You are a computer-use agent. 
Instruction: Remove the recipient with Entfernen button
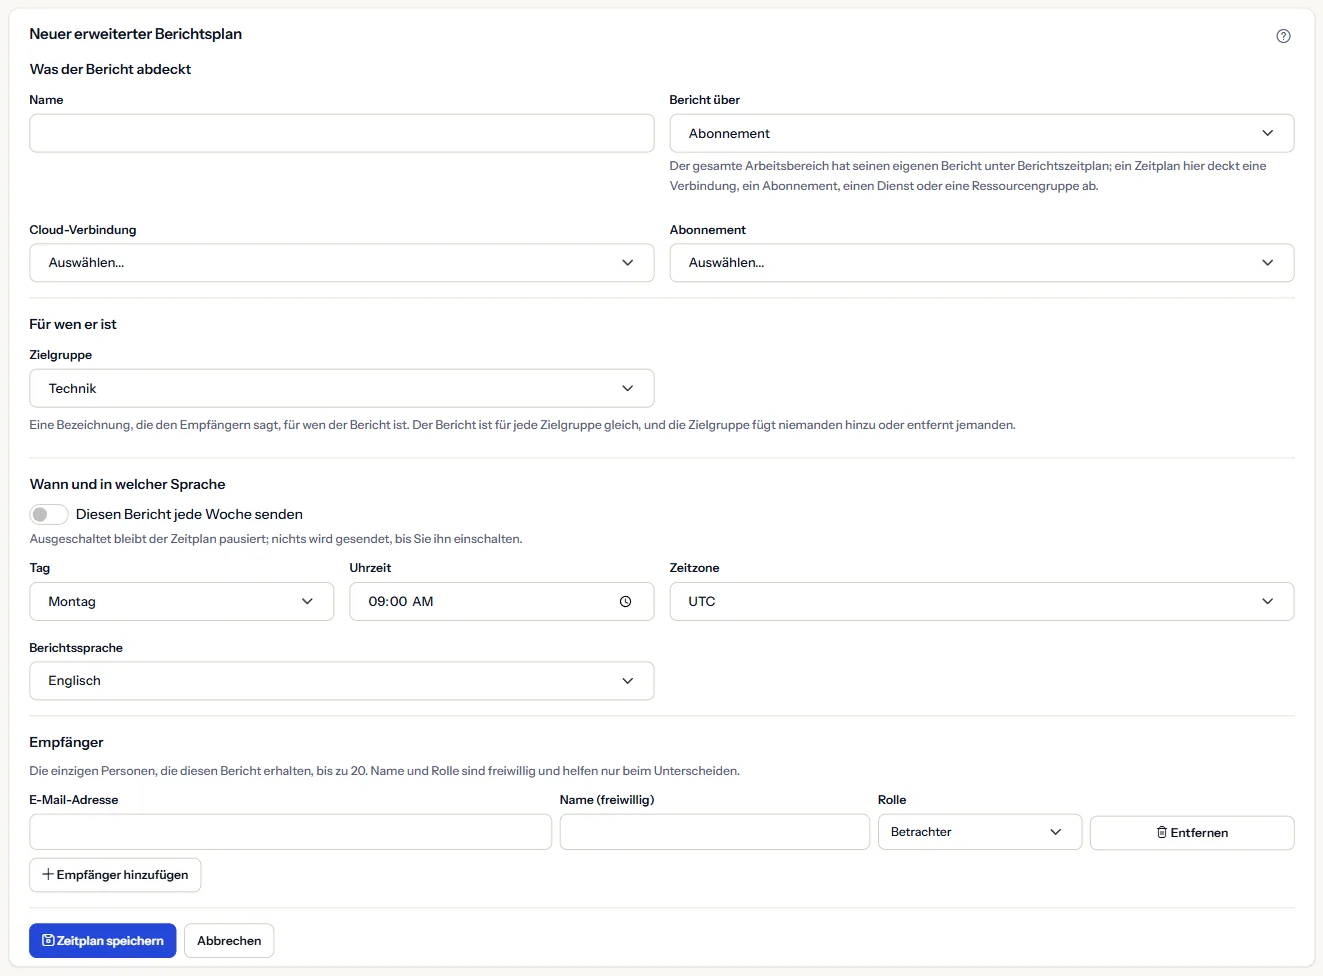(1192, 833)
